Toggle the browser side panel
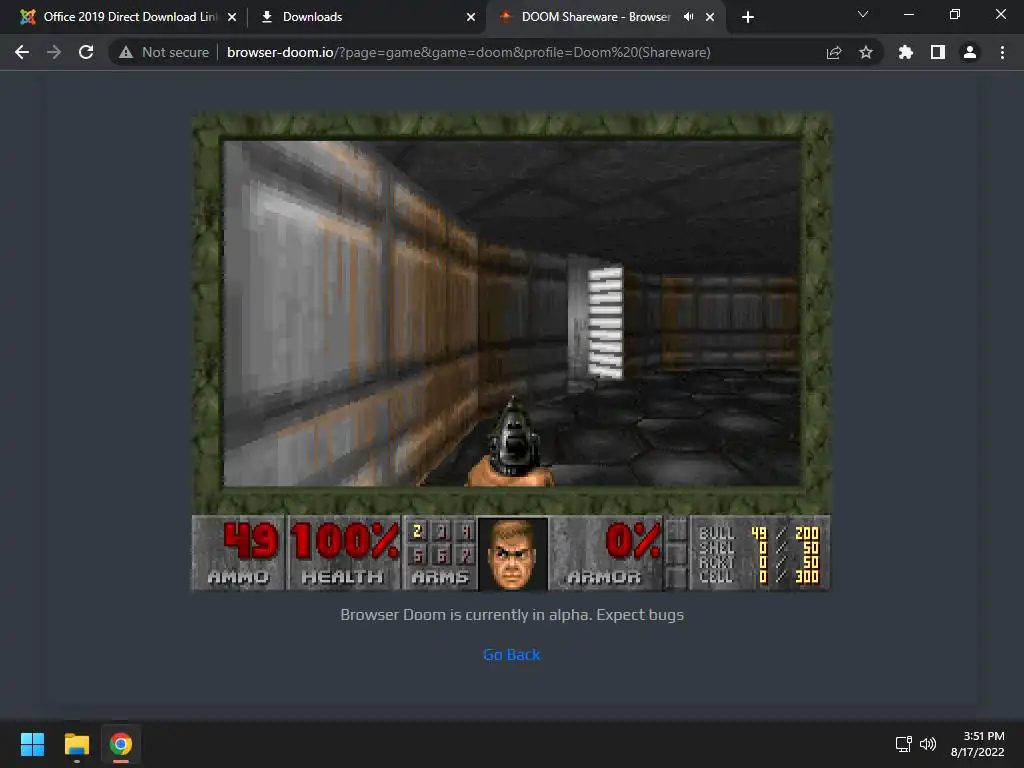The width and height of the screenshot is (1024, 768). [938, 52]
